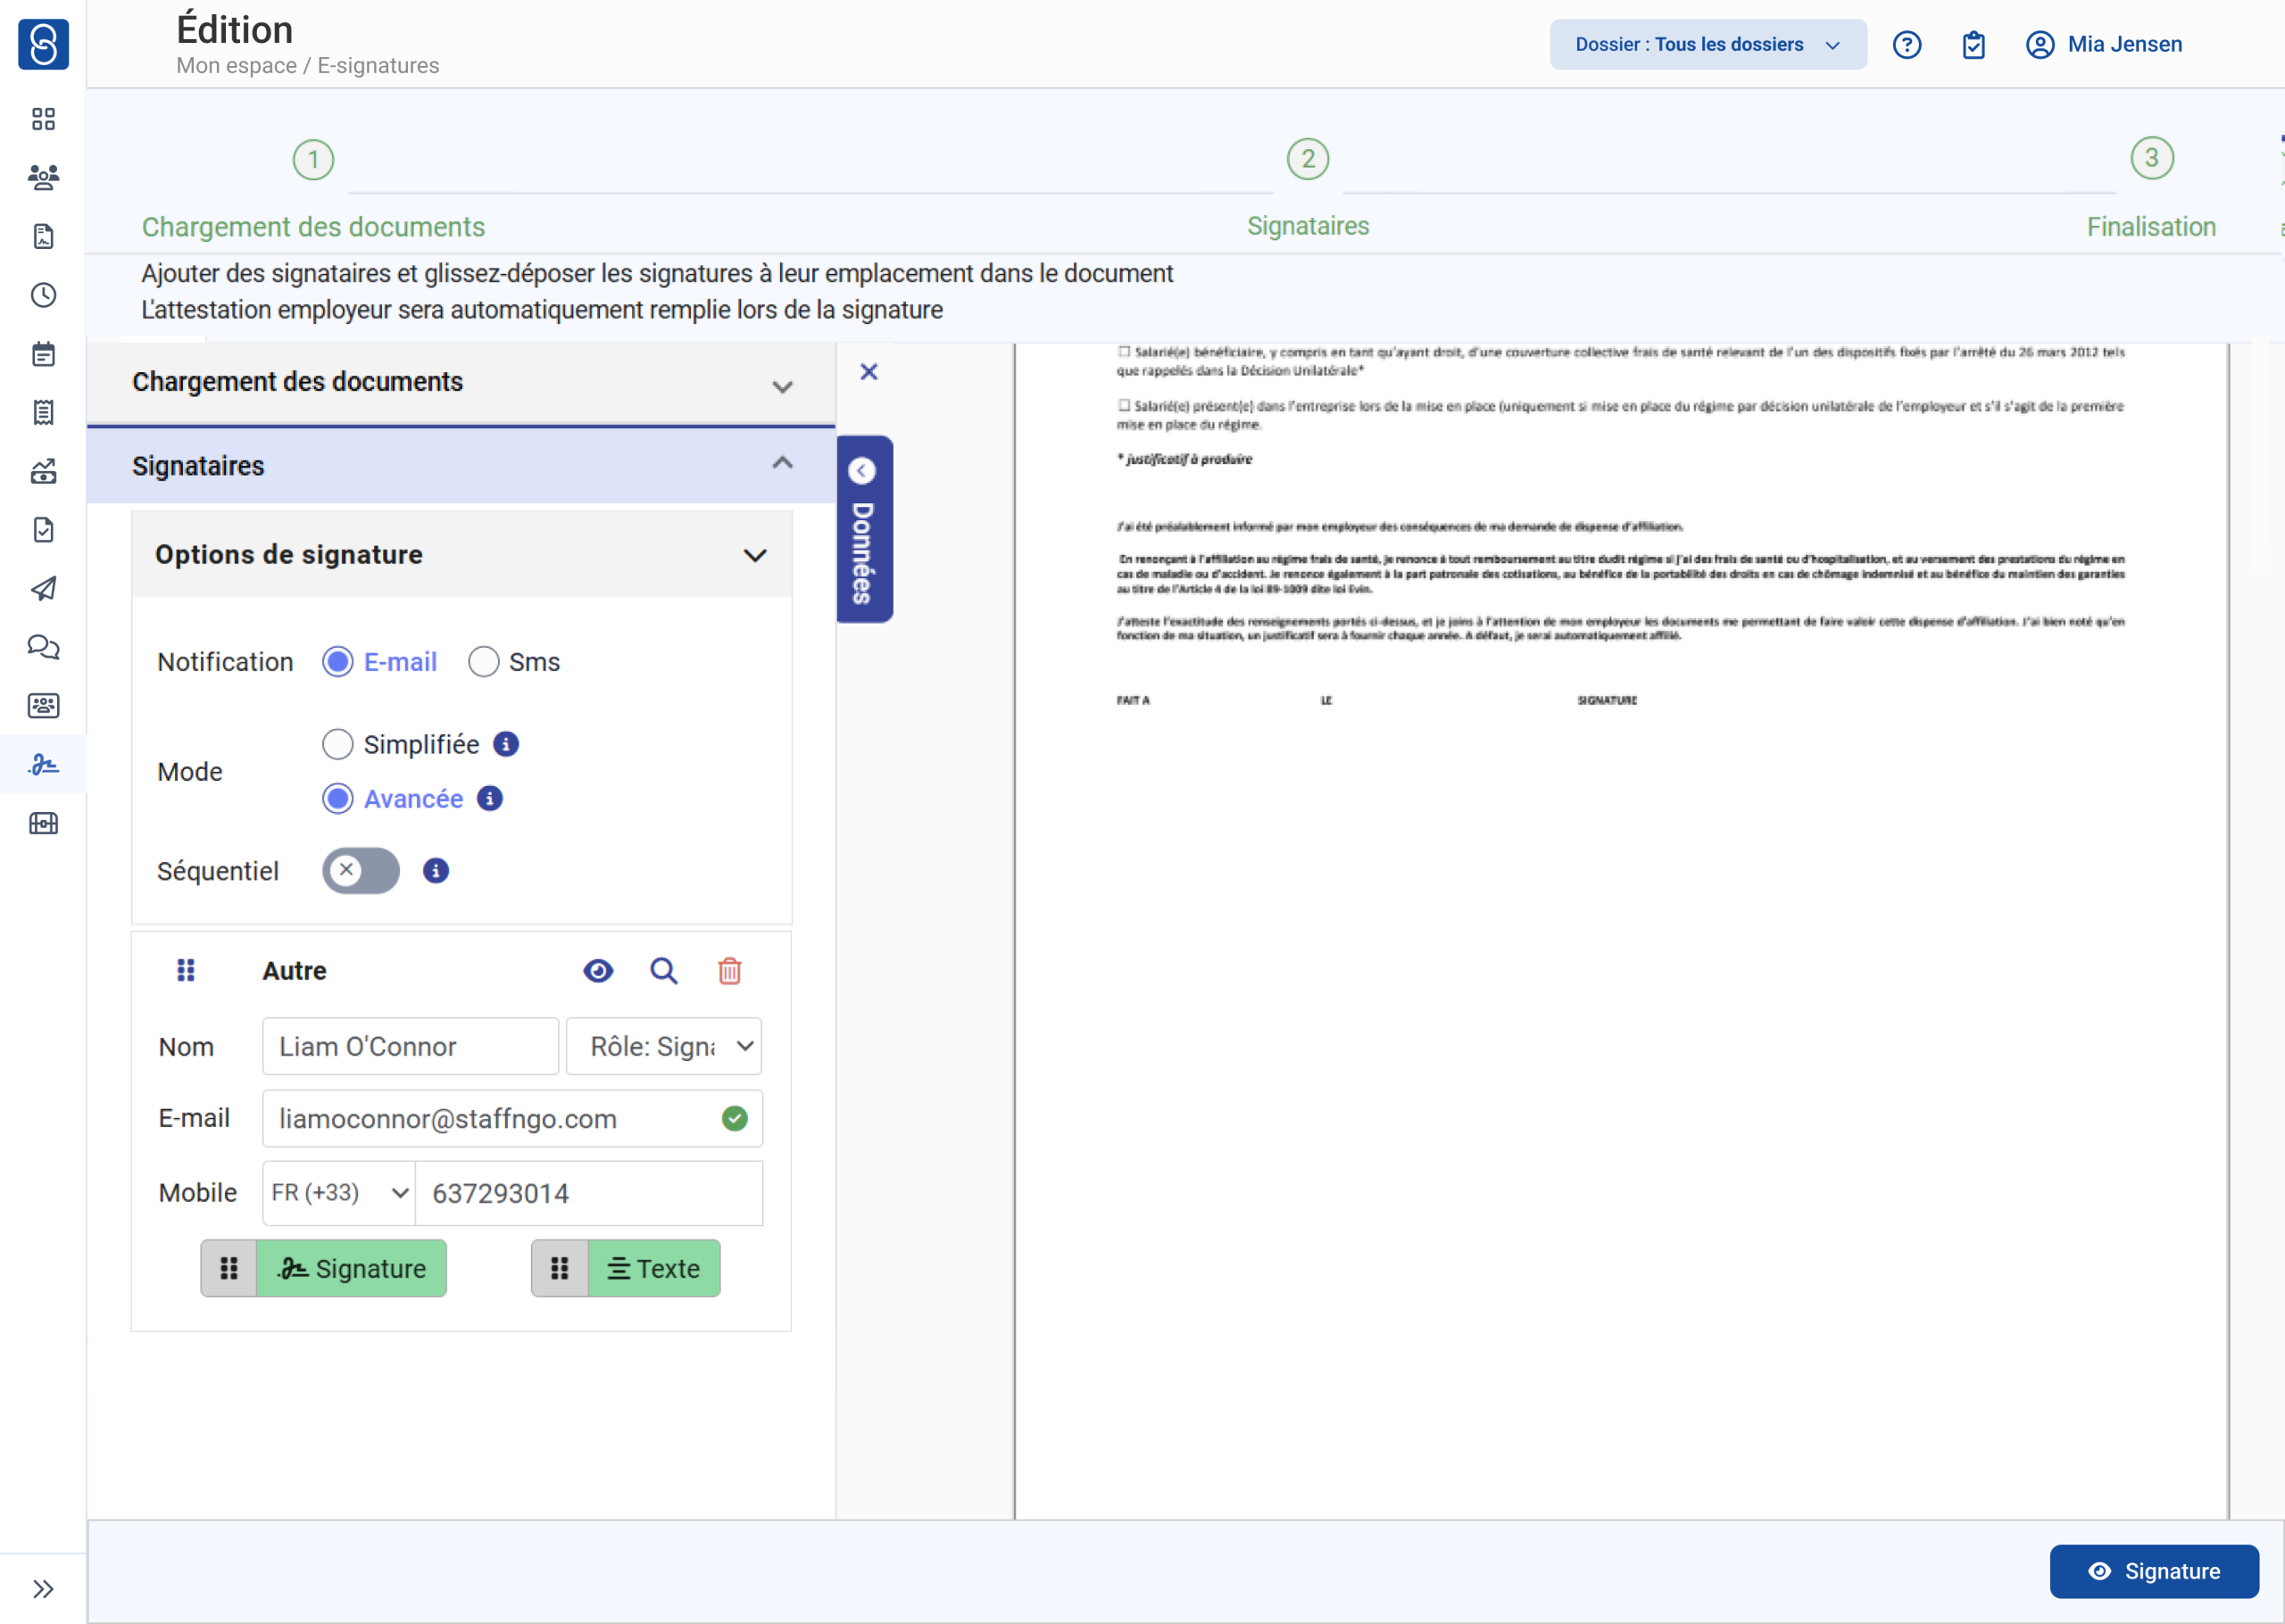Click the grip handle of the Texte field
The width and height of the screenshot is (2285, 1624).
pyautogui.click(x=560, y=1268)
